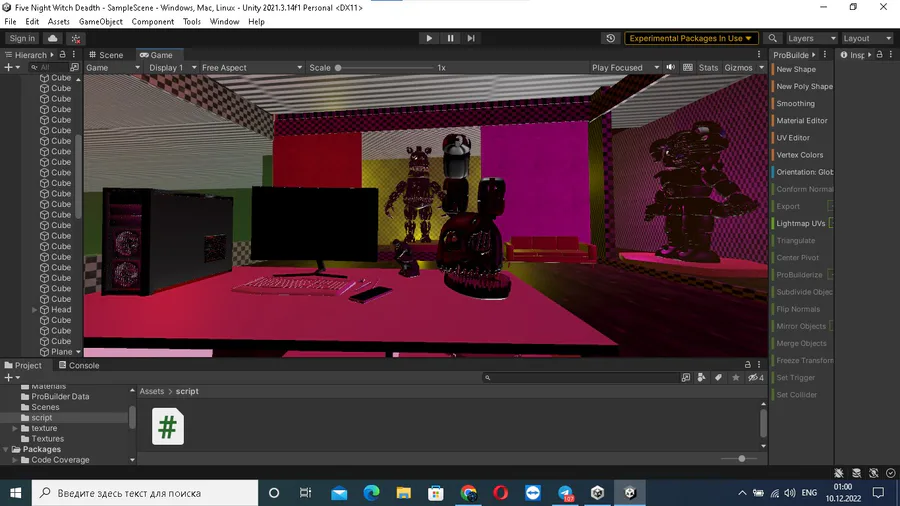Open the Tools menu
This screenshot has width=900, height=506.
coord(192,22)
